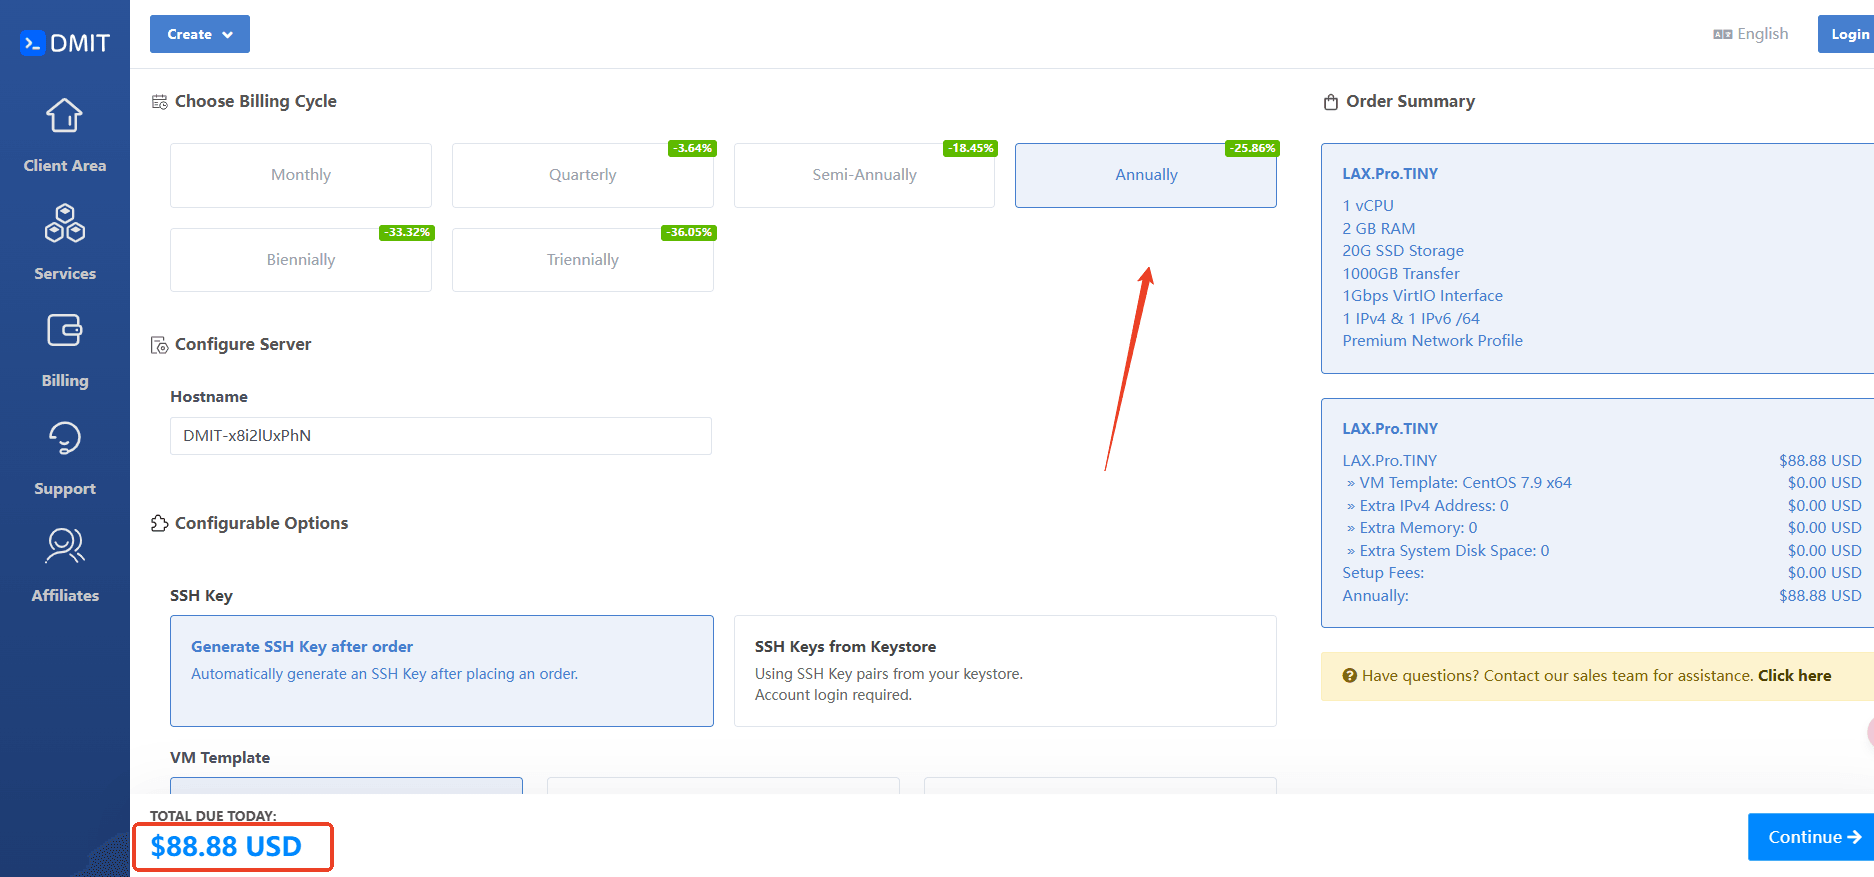Open the Billing wallet icon
Image resolution: width=1874 pixels, height=877 pixels.
[x=65, y=330]
